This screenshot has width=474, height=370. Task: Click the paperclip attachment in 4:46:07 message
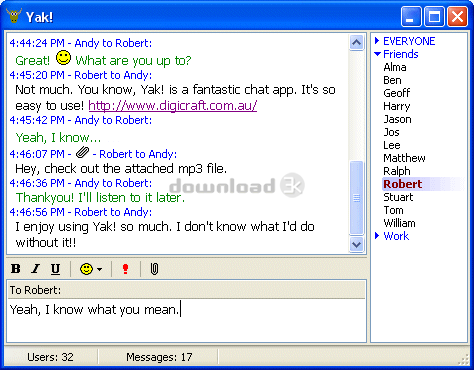82,153
